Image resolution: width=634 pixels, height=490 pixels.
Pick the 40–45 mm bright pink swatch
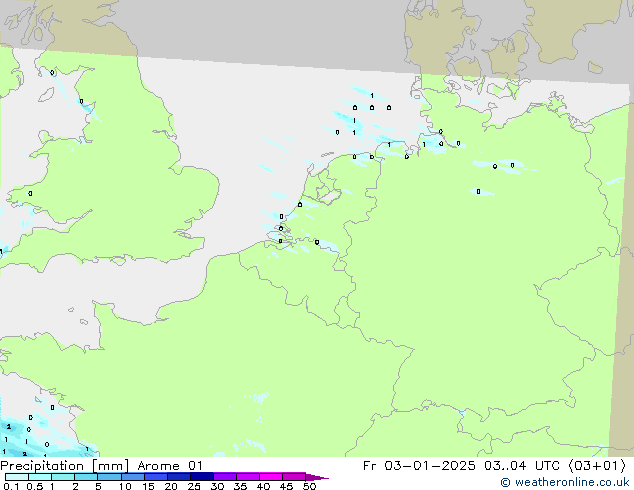[x=271, y=477]
